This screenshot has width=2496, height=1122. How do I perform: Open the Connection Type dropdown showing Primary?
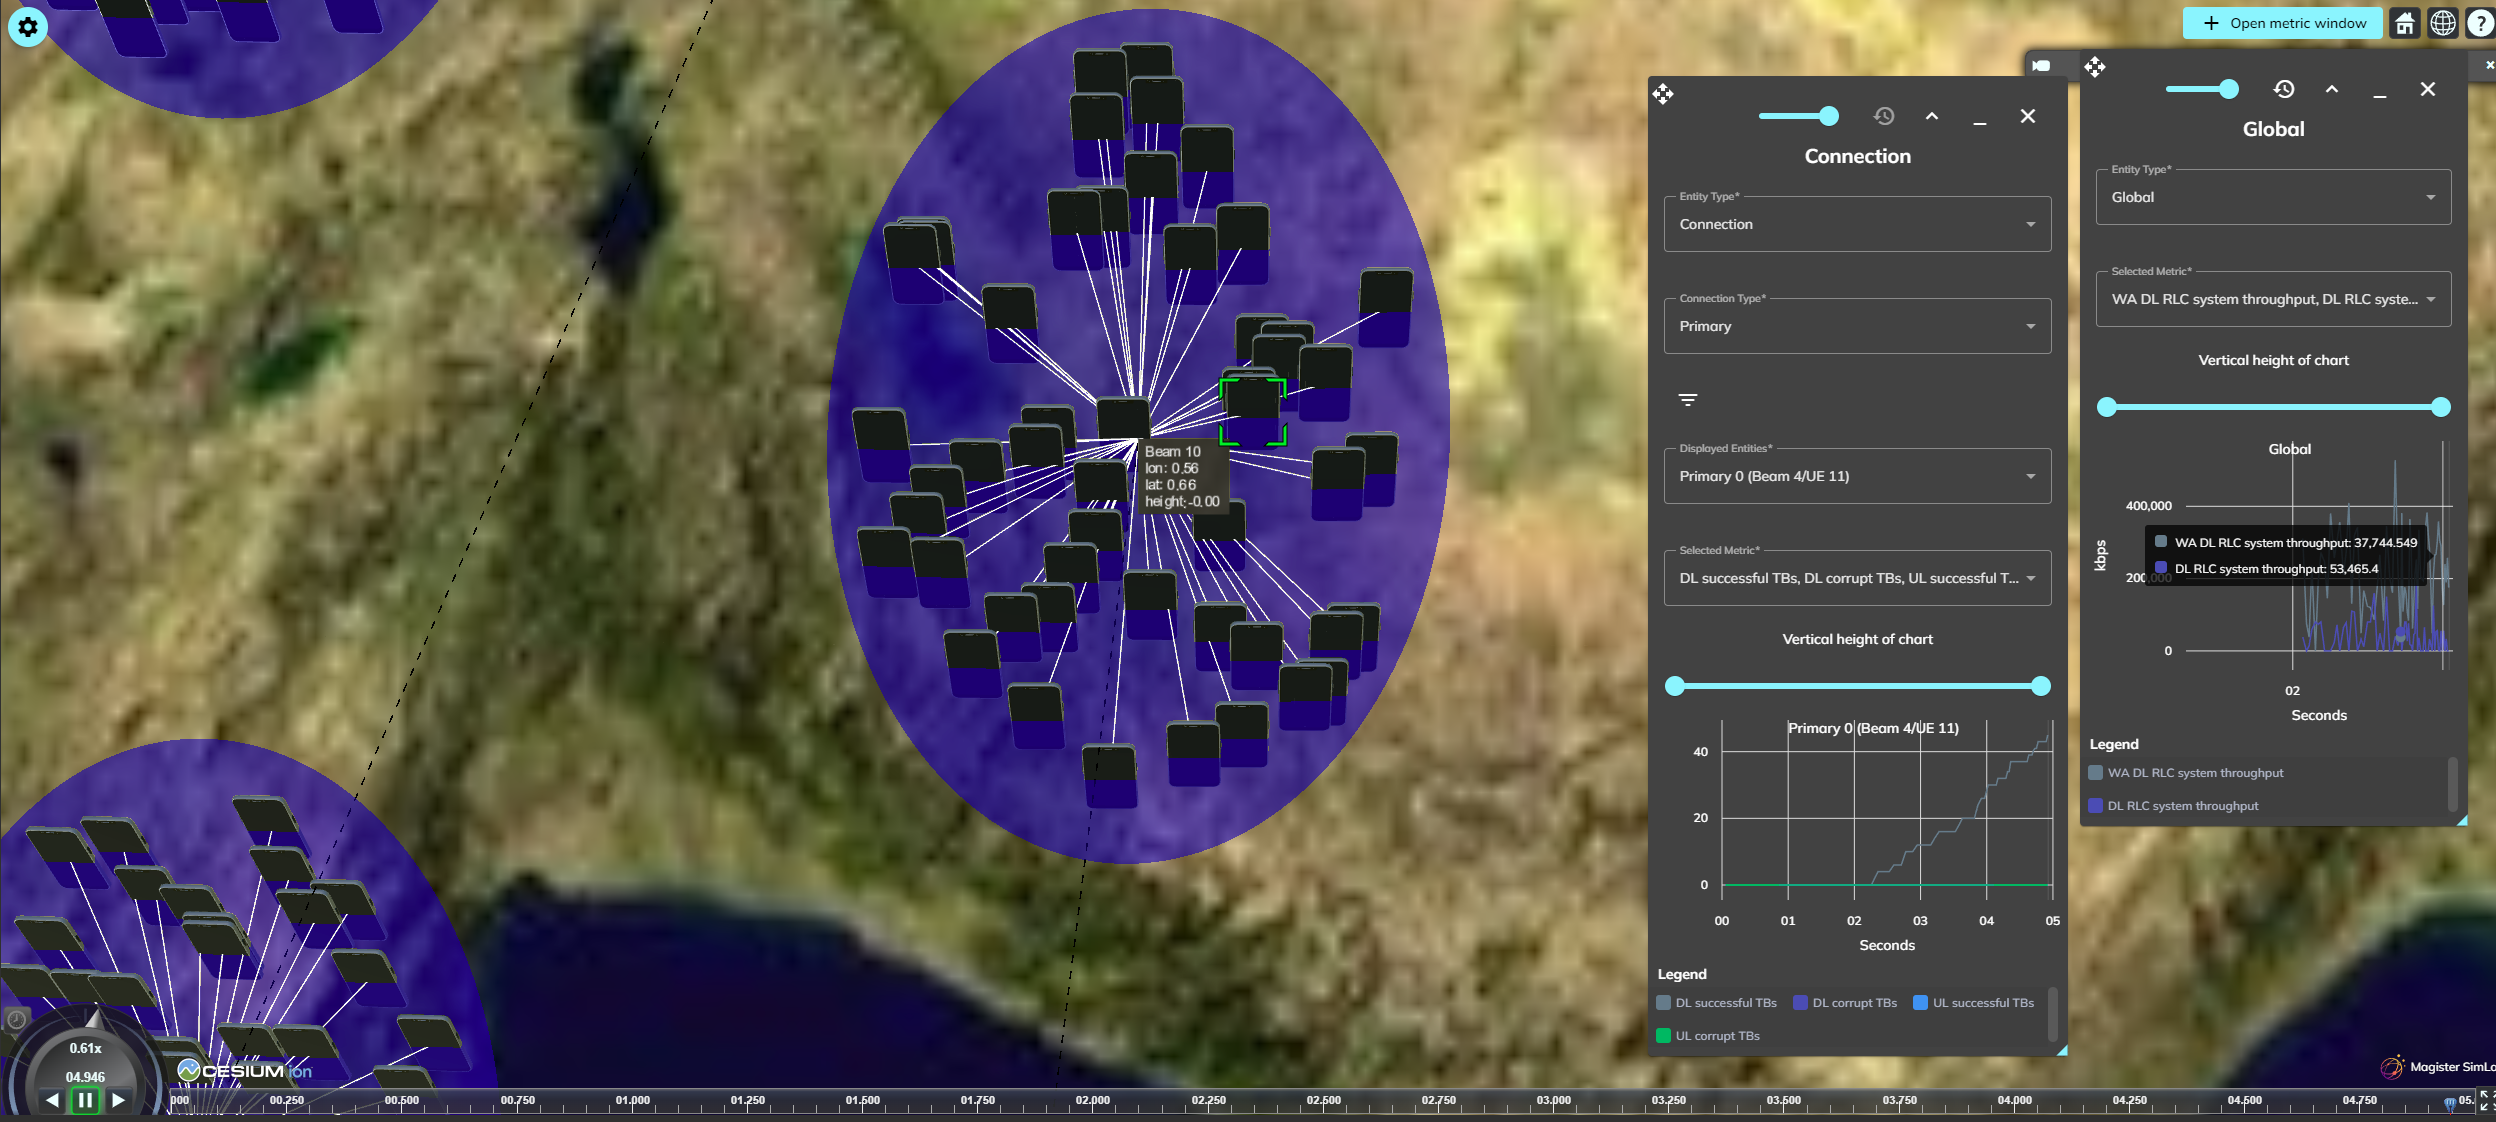(1856, 325)
